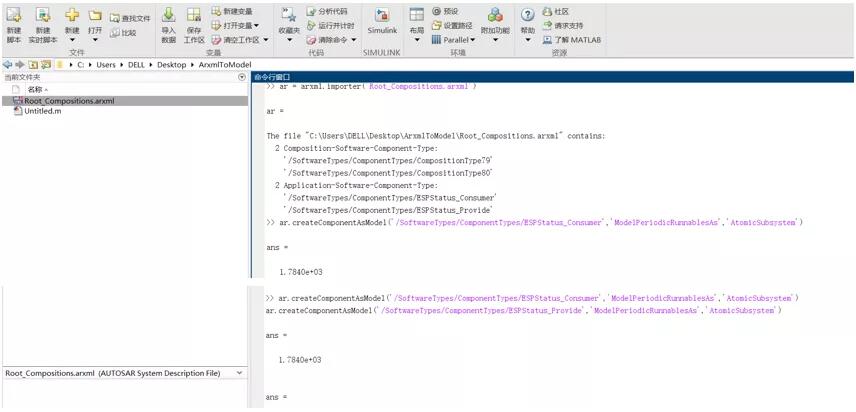Click the up-one-level folder icon
The width and height of the screenshot is (856, 412).
[33, 64]
